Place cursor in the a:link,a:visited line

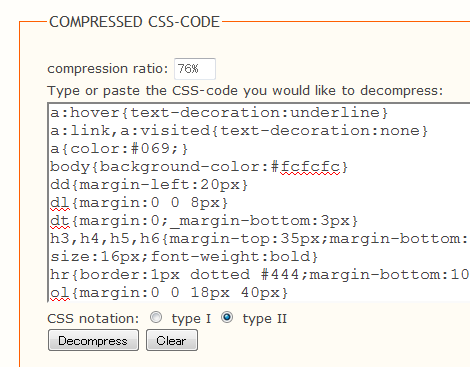click(x=239, y=131)
